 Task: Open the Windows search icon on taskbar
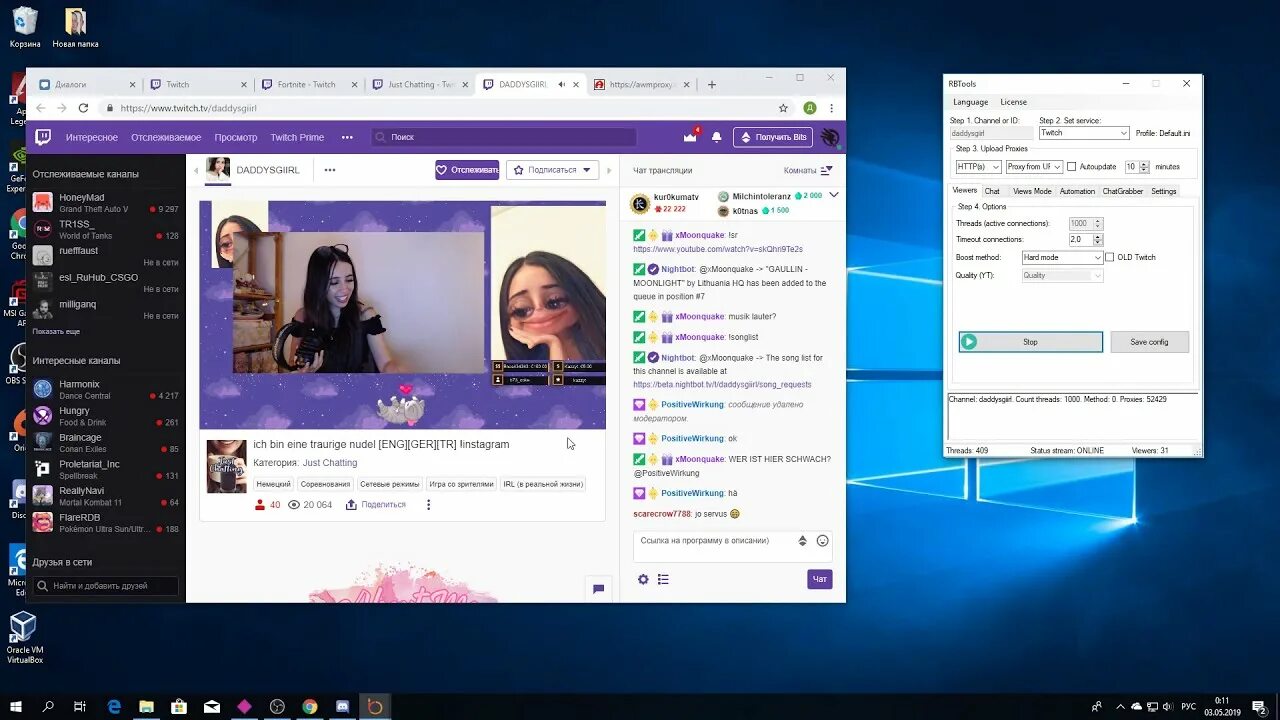(48, 706)
